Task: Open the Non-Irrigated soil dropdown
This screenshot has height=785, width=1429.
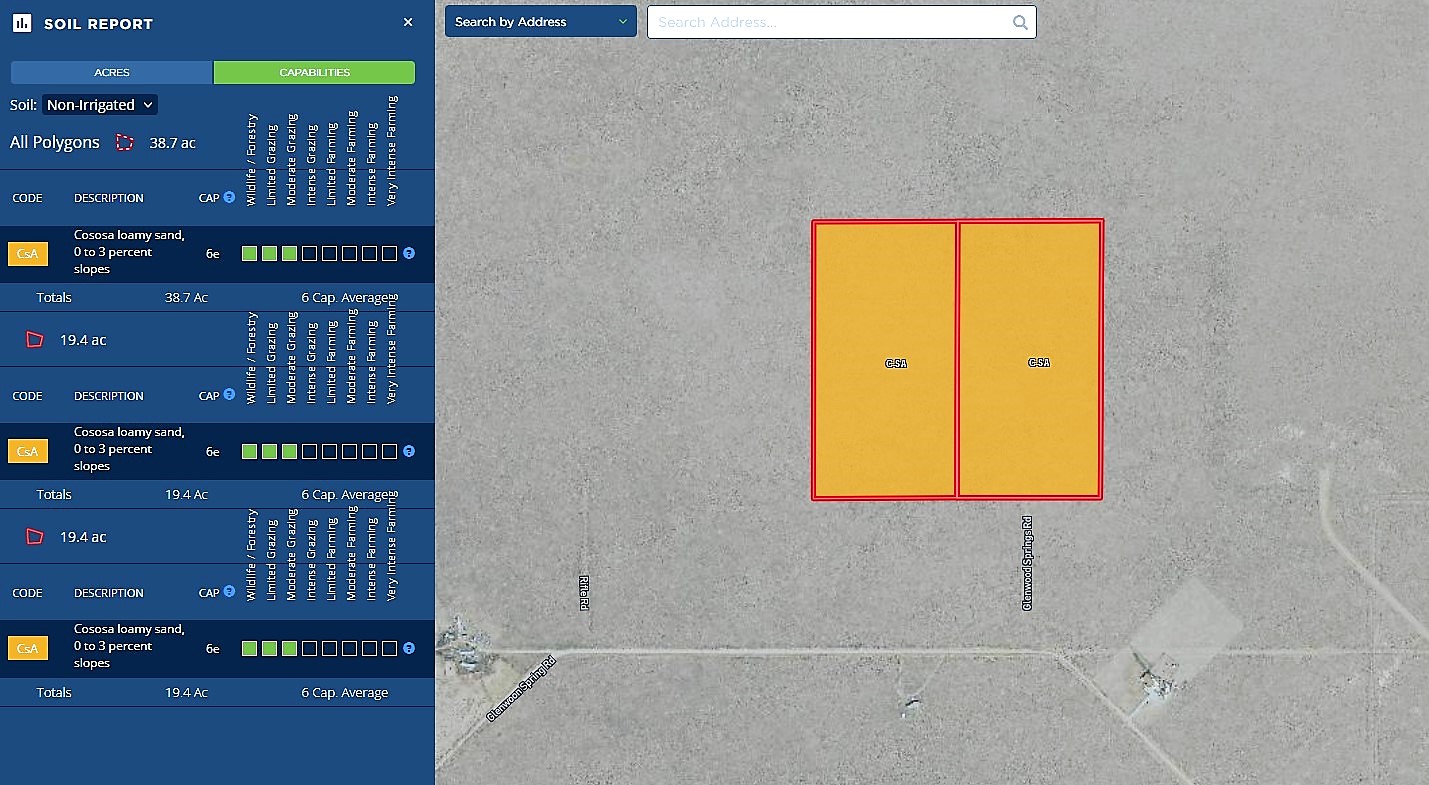Action: [x=100, y=105]
